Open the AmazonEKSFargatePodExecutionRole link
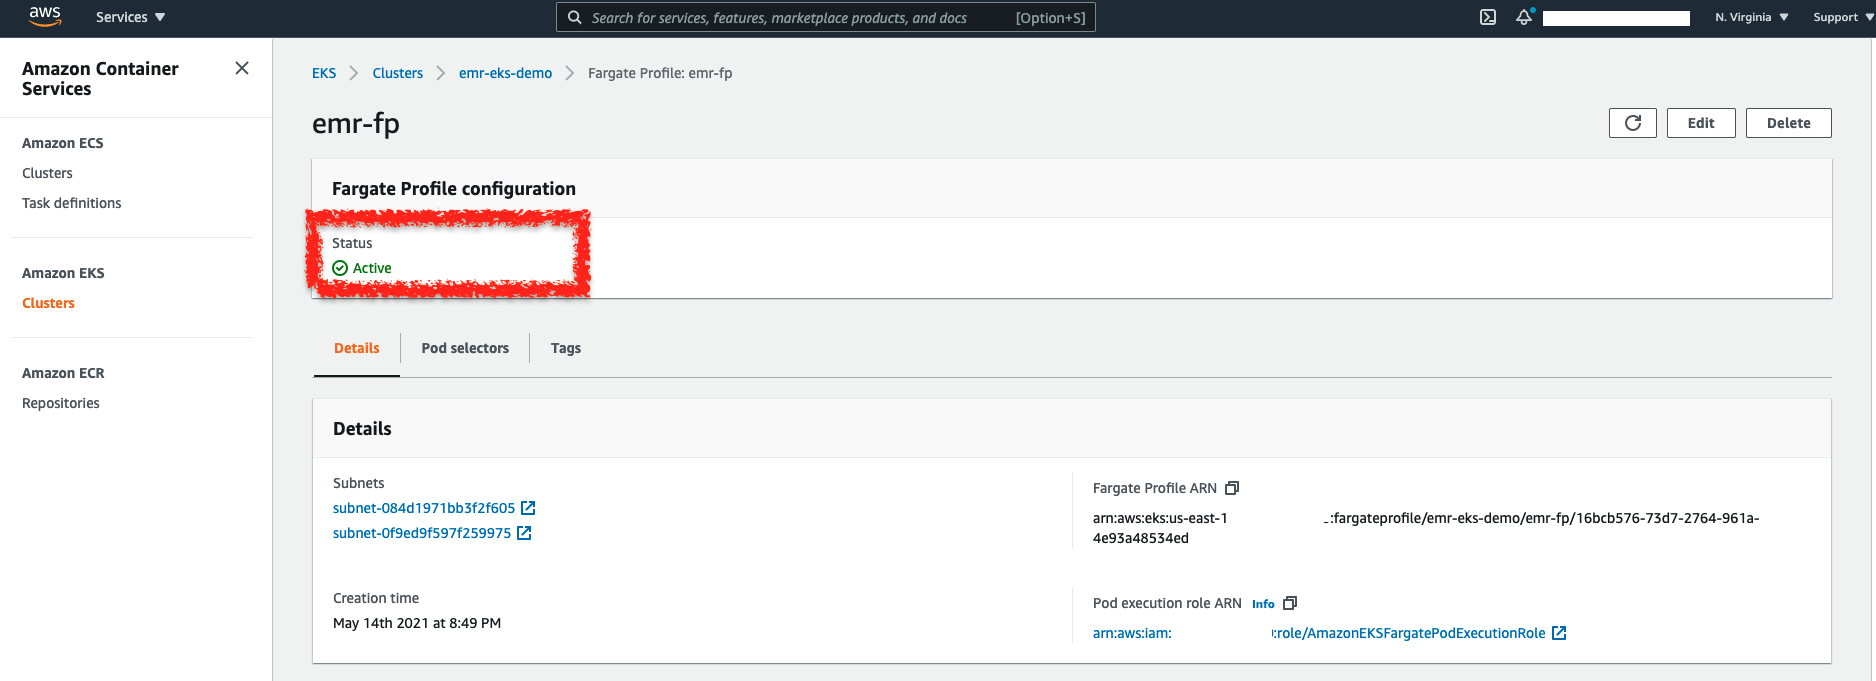The image size is (1876, 681). pos(1410,633)
